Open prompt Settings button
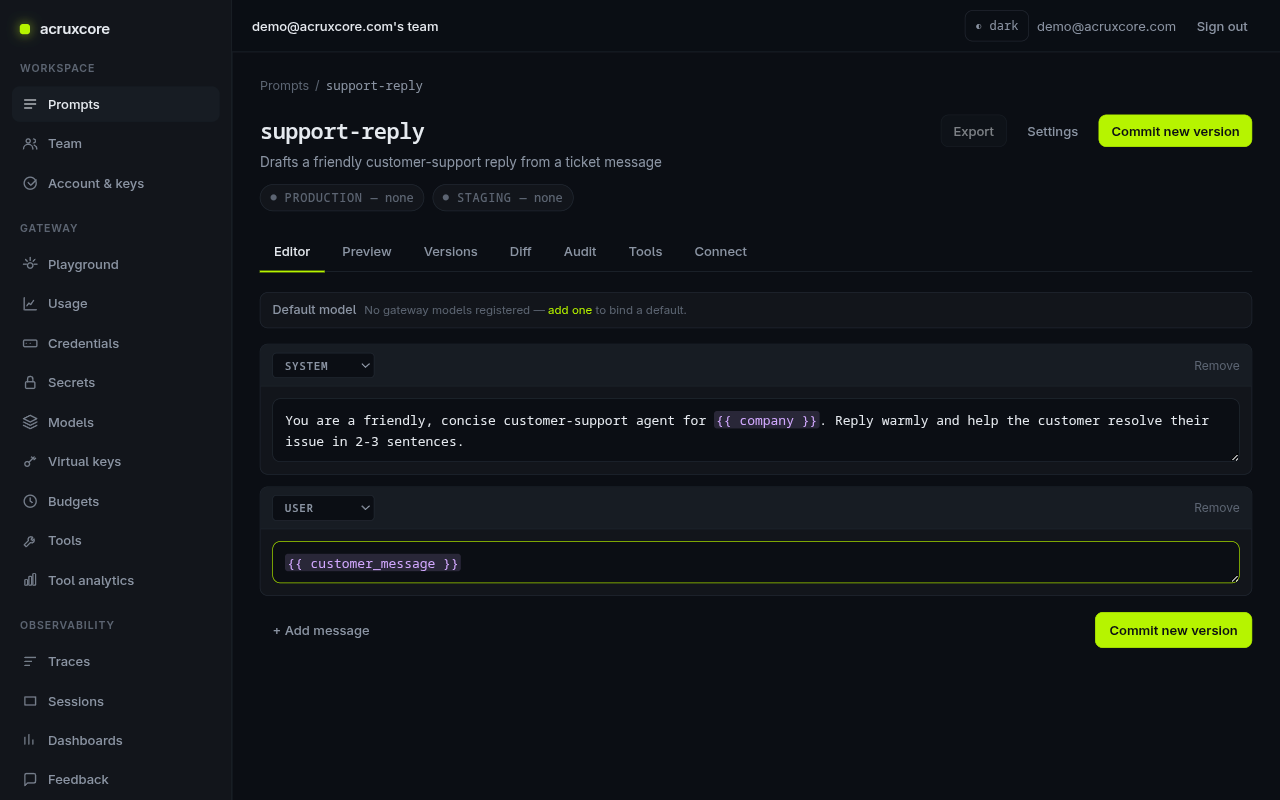 coord(1052,131)
